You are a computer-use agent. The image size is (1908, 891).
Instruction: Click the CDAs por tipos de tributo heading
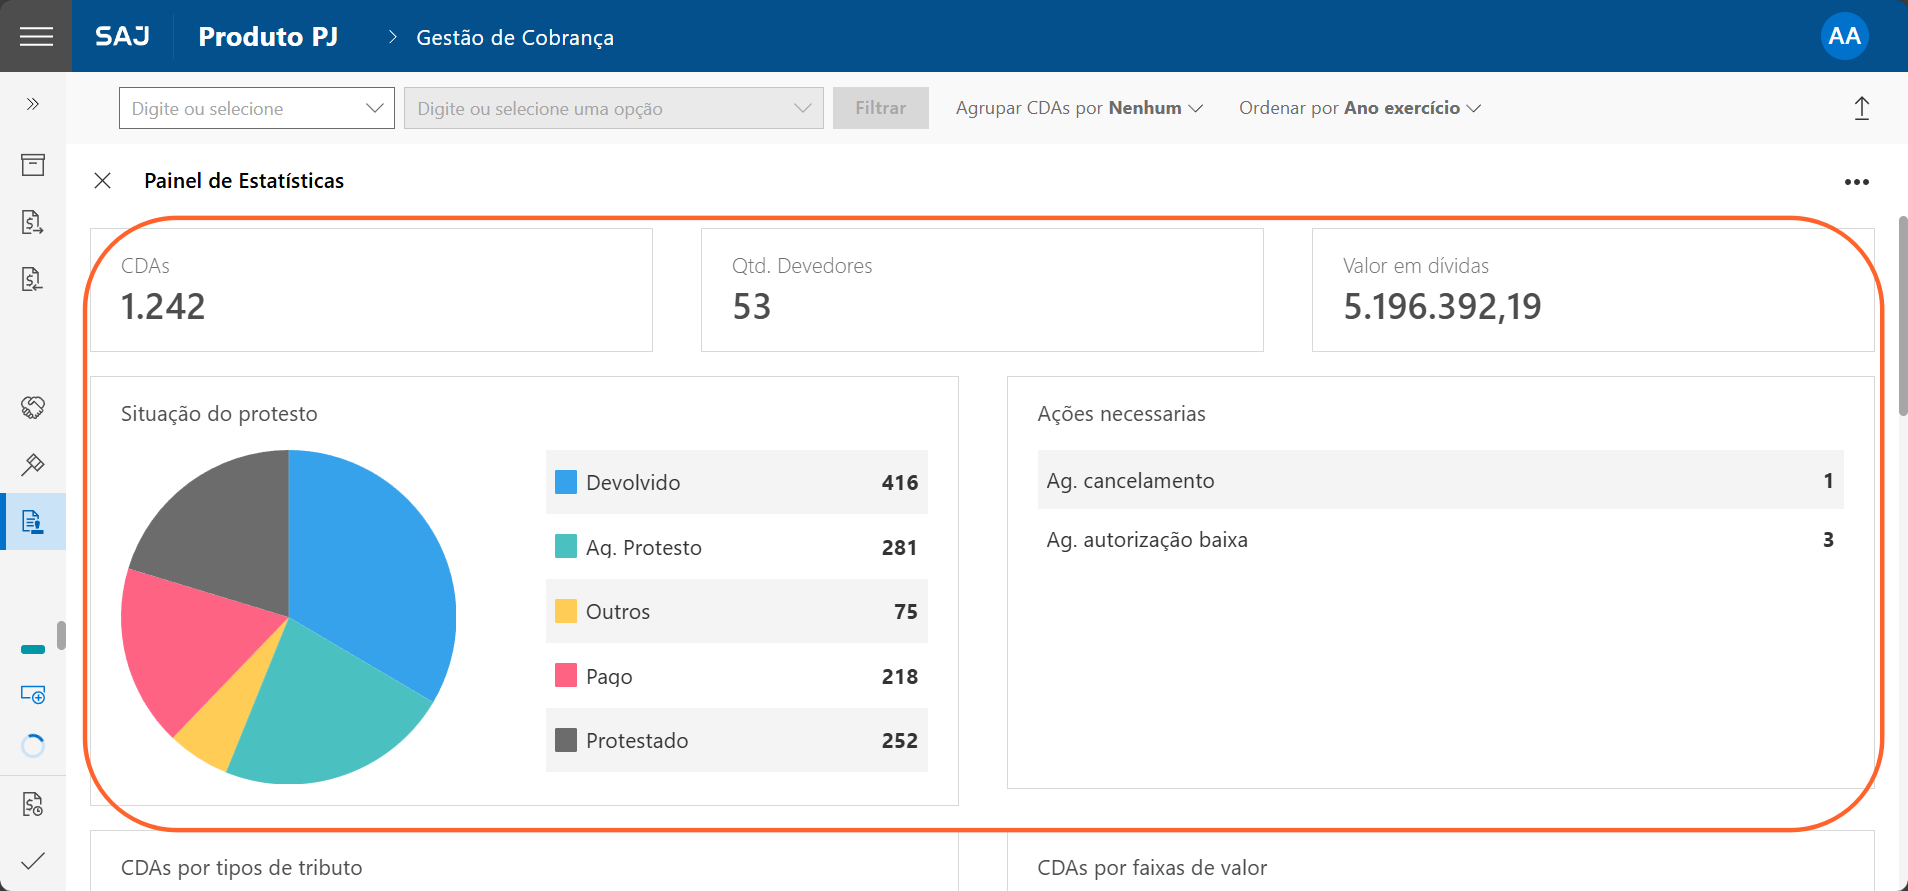[241, 868]
